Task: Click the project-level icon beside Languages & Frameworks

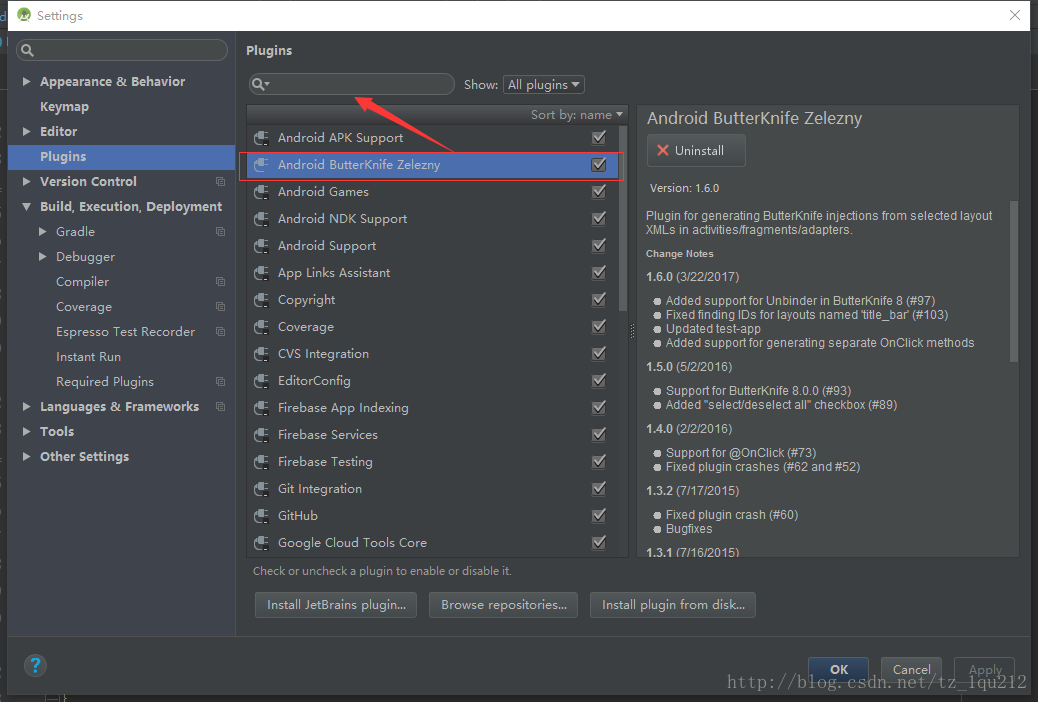Action: pos(220,407)
